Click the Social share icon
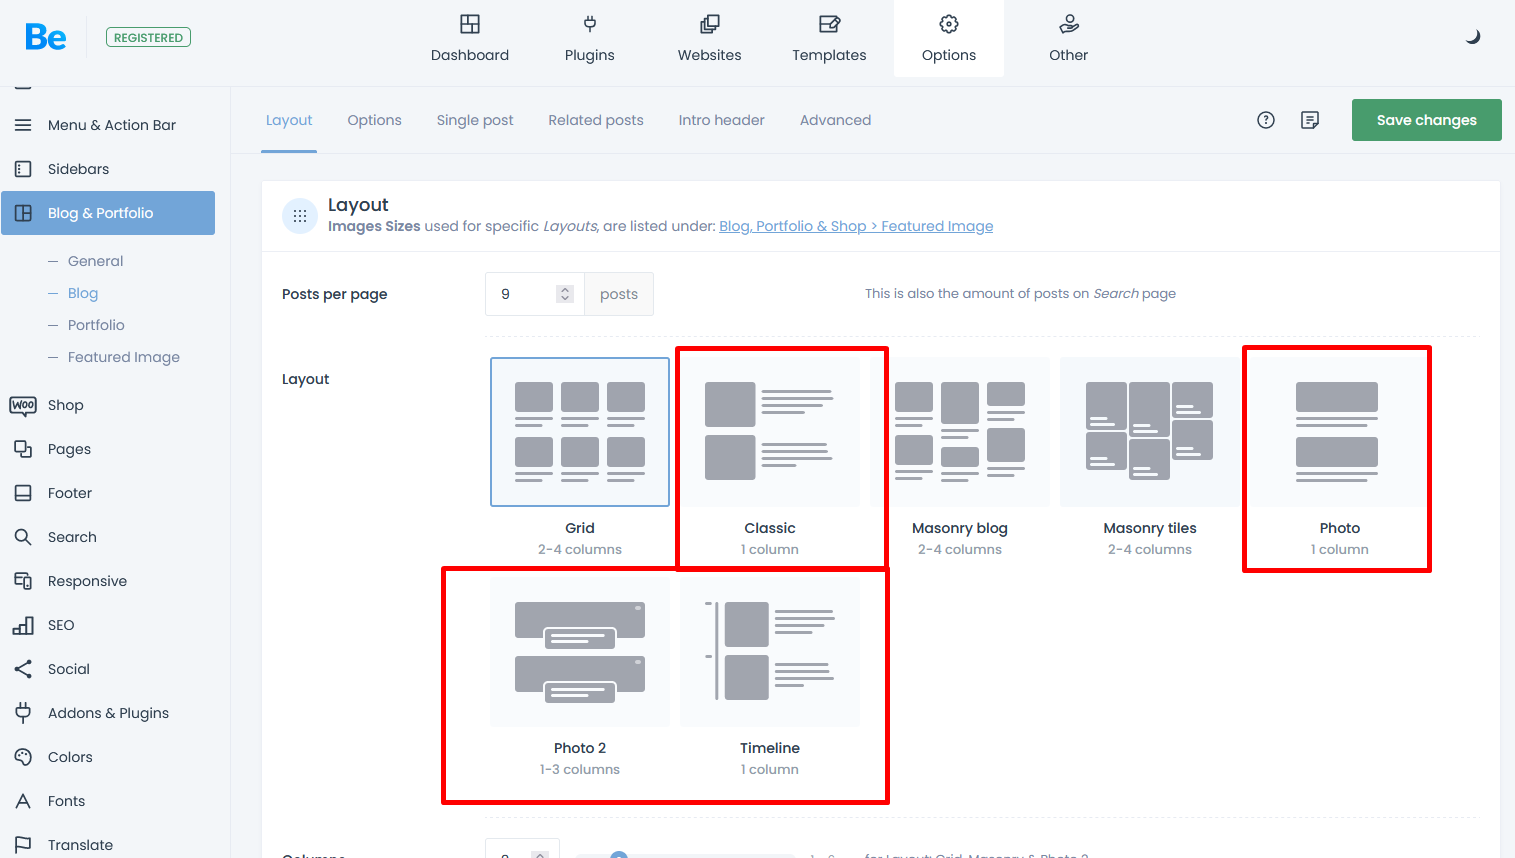1515x858 pixels. 23,669
